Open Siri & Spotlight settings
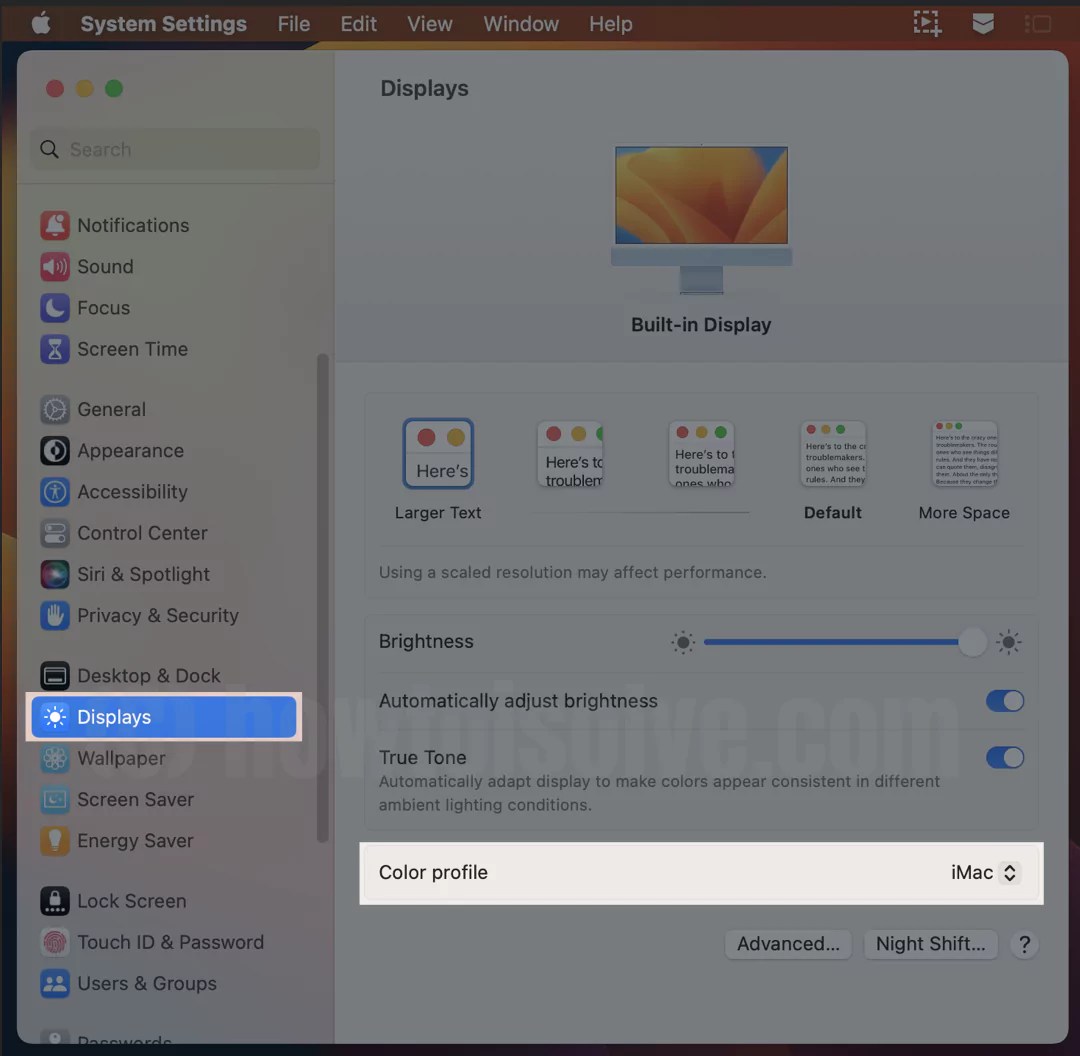Viewport: 1080px width, 1056px height. pos(144,574)
